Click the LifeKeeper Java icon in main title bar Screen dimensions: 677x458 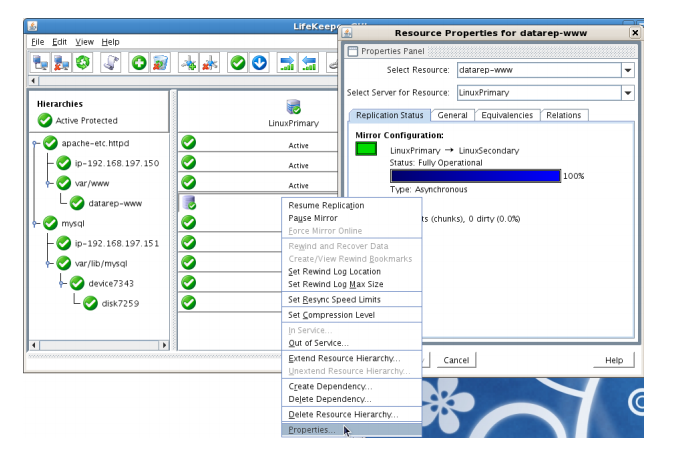32,26
